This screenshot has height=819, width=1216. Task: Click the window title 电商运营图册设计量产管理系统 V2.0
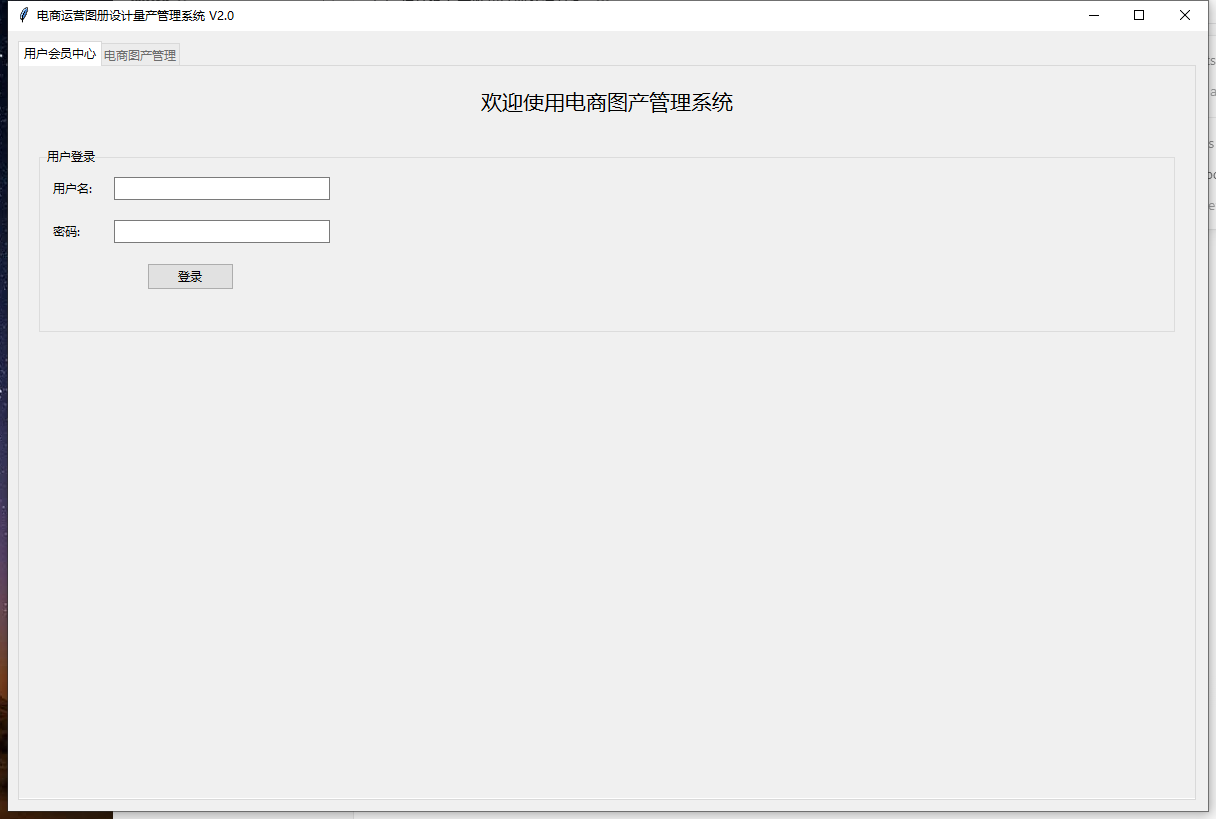(x=135, y=16)
